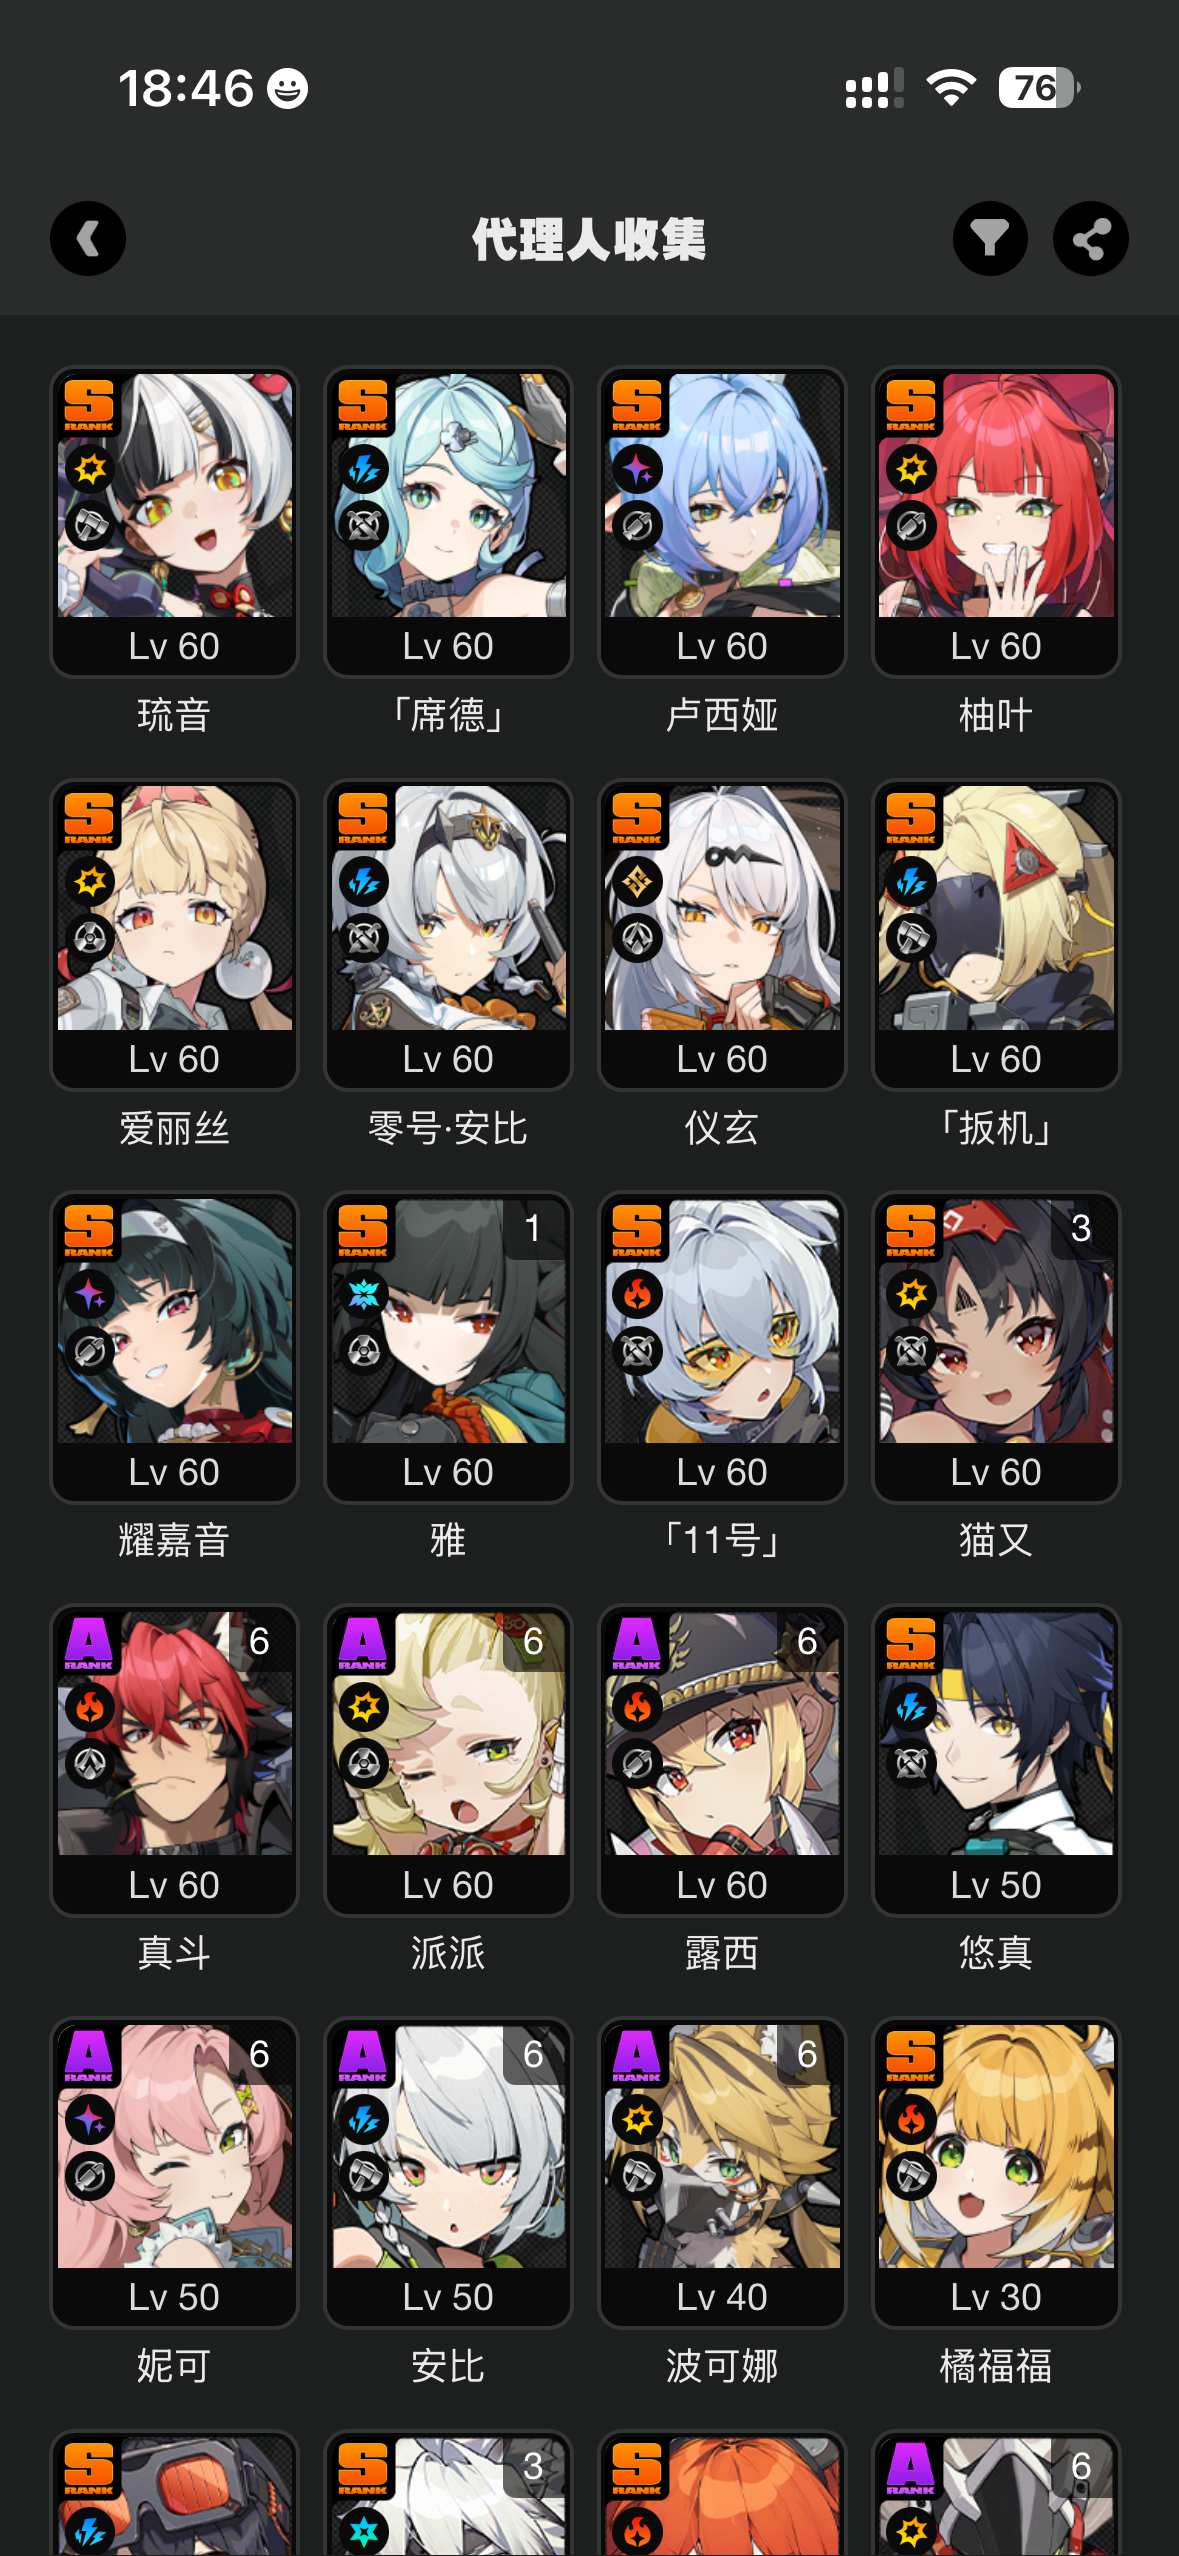
Task: Select 爱丽丝 character portrait
Action: coord(175,935)
